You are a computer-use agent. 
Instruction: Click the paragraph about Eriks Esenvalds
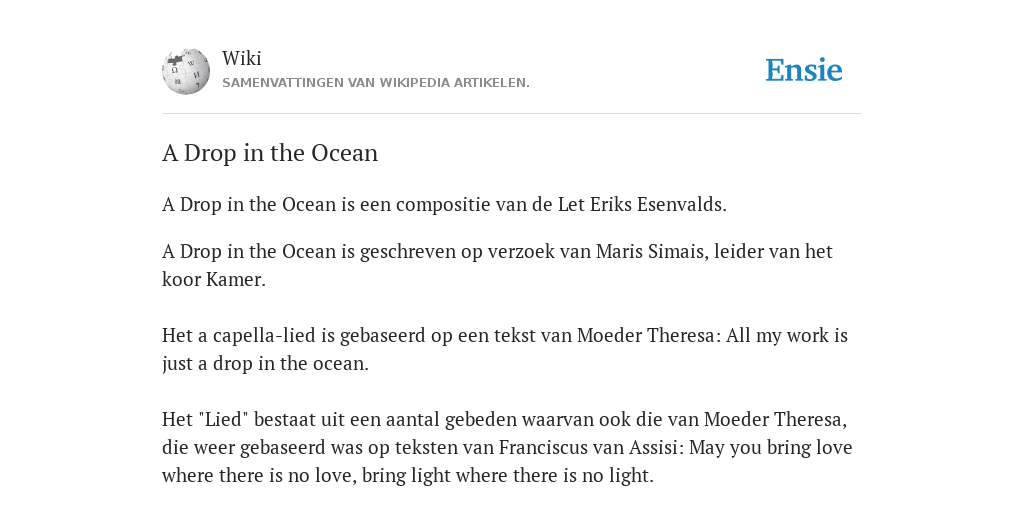click(444, 204)
